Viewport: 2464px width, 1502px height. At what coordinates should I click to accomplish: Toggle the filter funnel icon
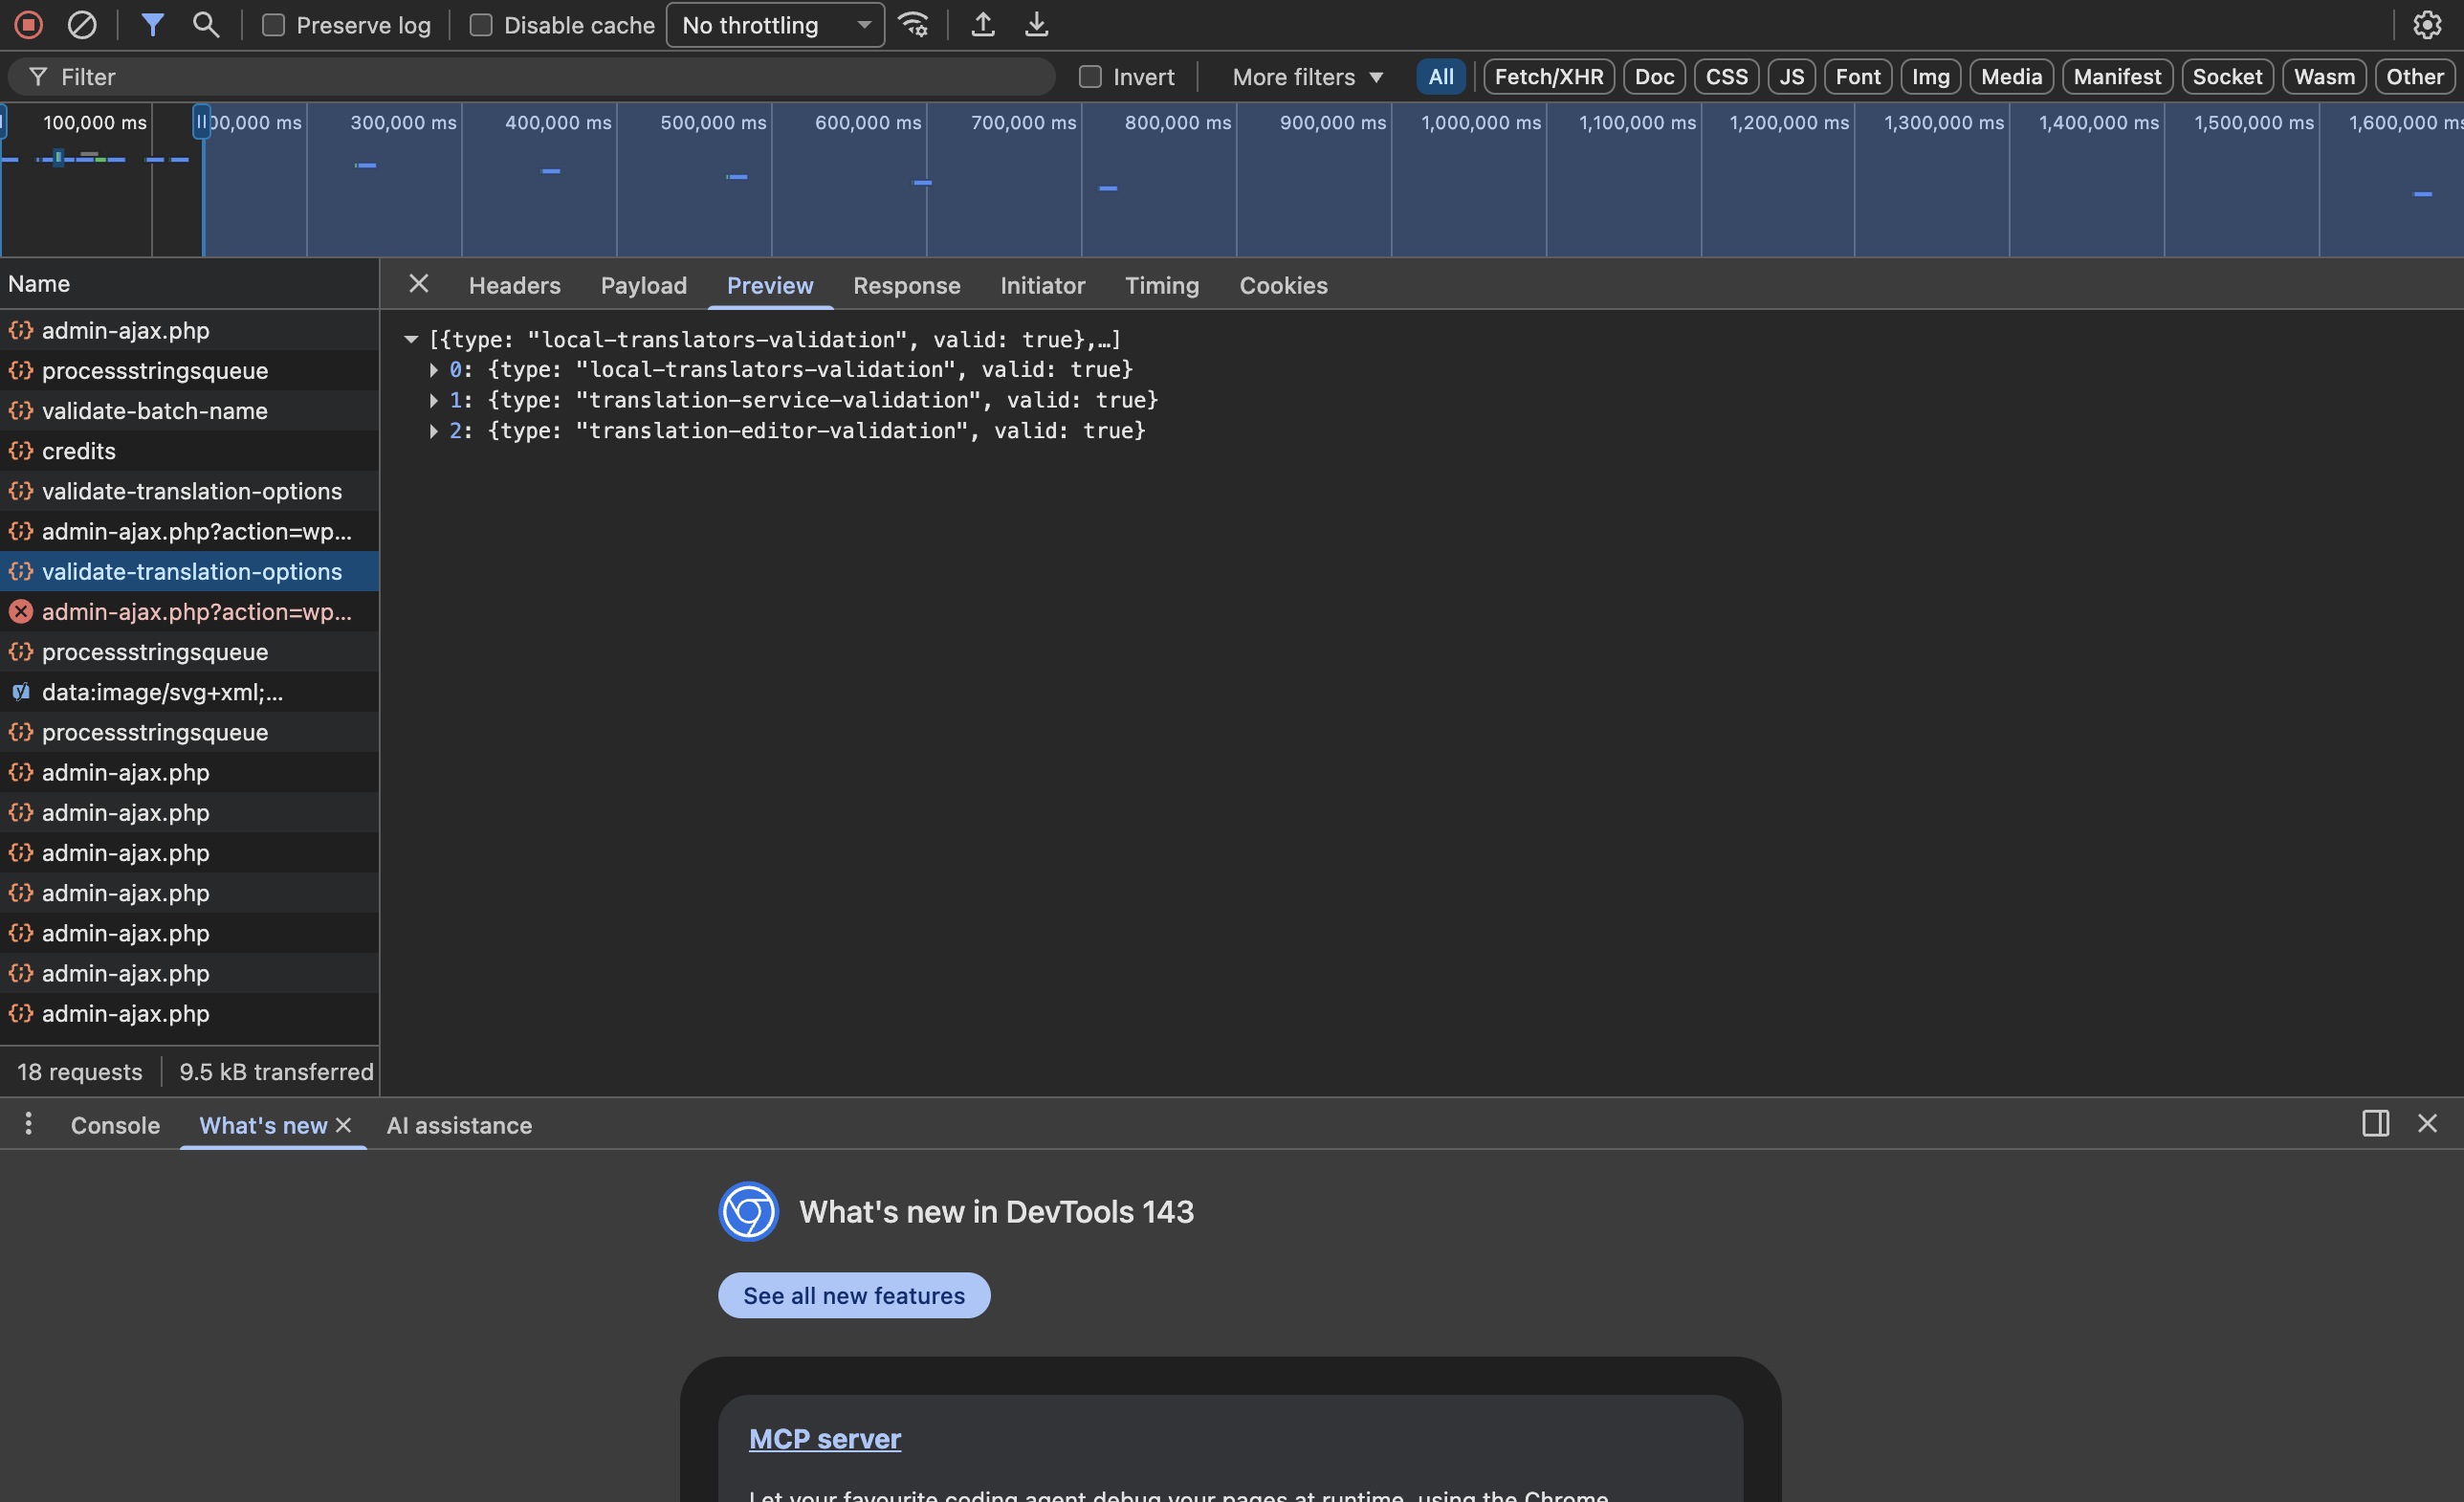(152, 24)
